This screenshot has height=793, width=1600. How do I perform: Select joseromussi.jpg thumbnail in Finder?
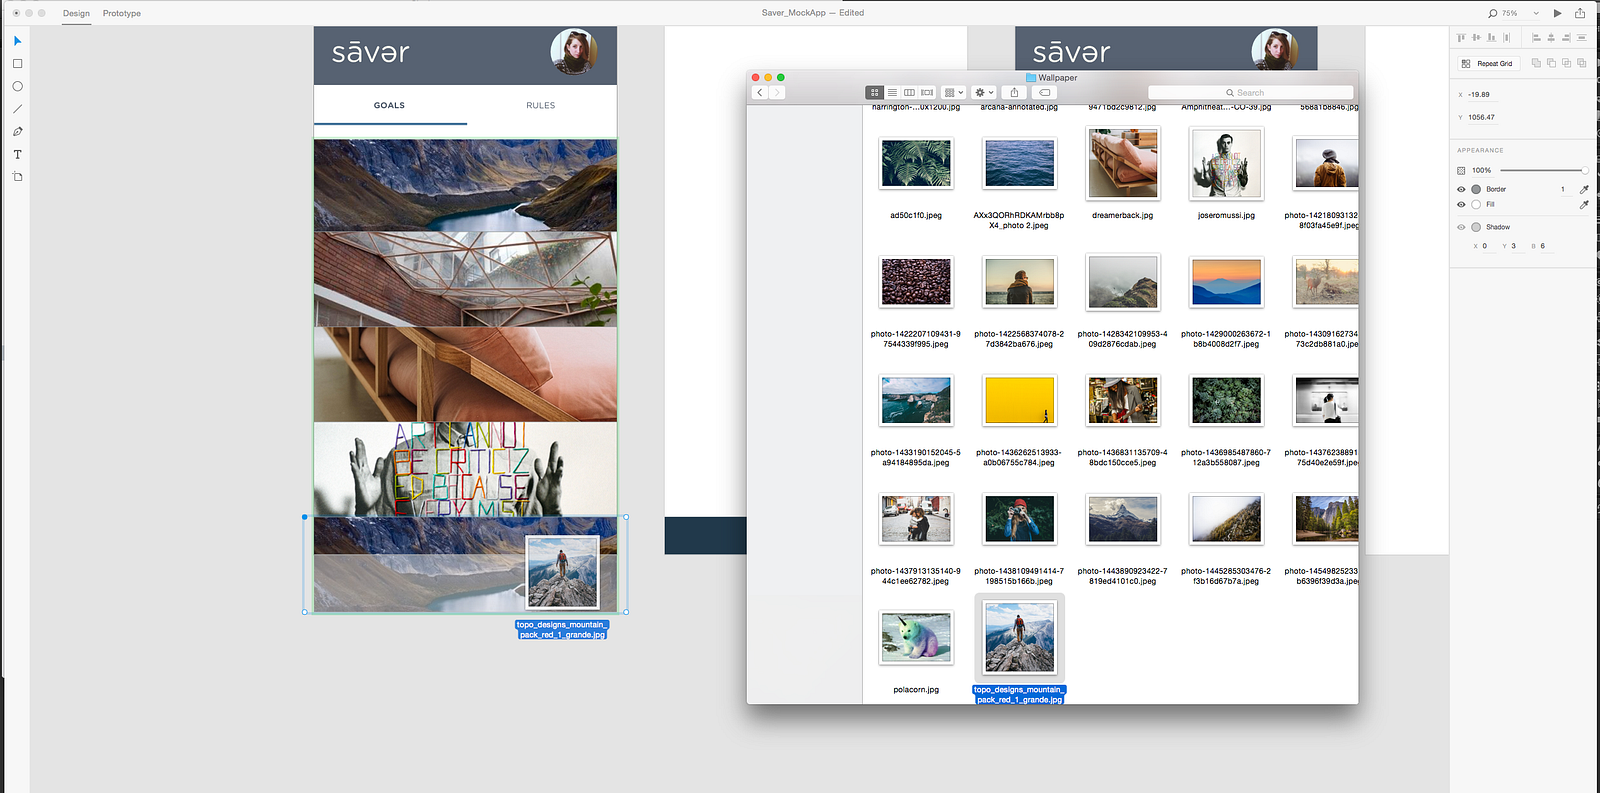(x=1226, y=163)
